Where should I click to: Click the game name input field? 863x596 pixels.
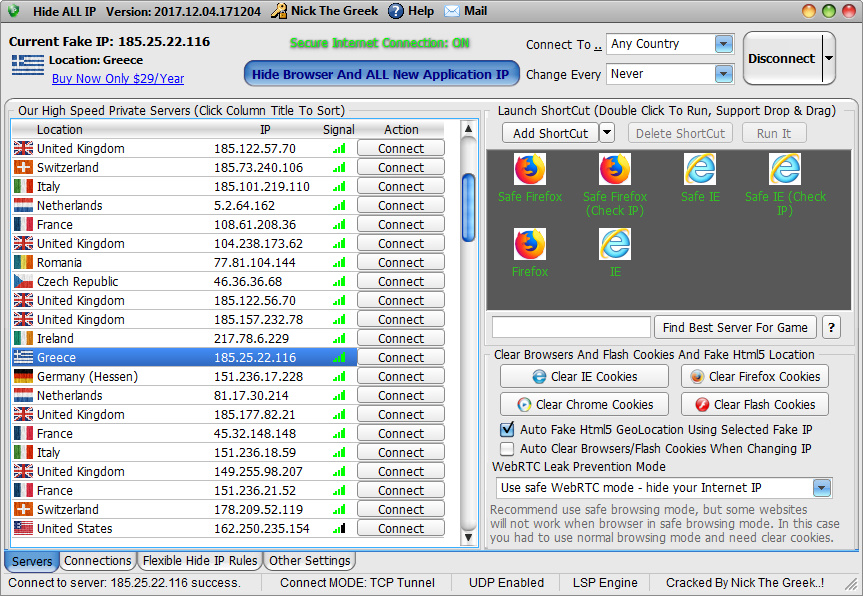571,327
